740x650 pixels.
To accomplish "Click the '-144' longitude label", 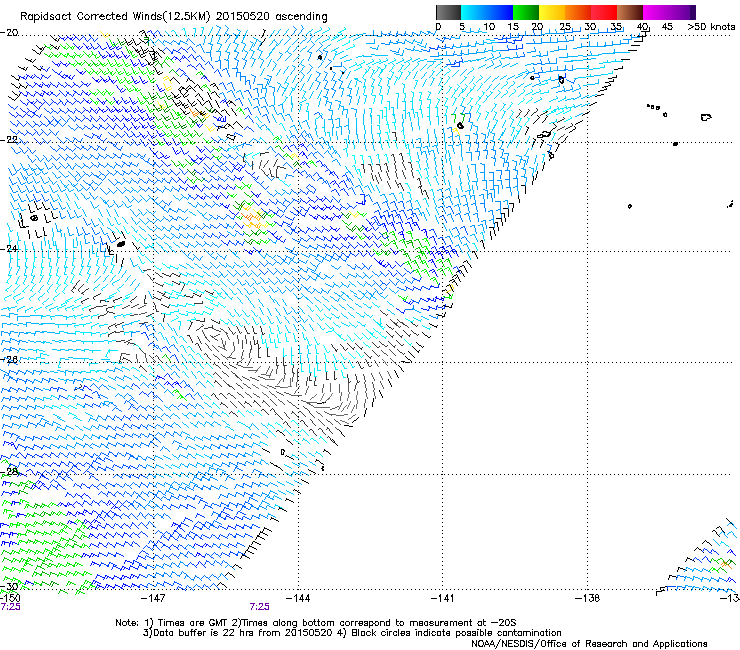I will coord(298,599).
